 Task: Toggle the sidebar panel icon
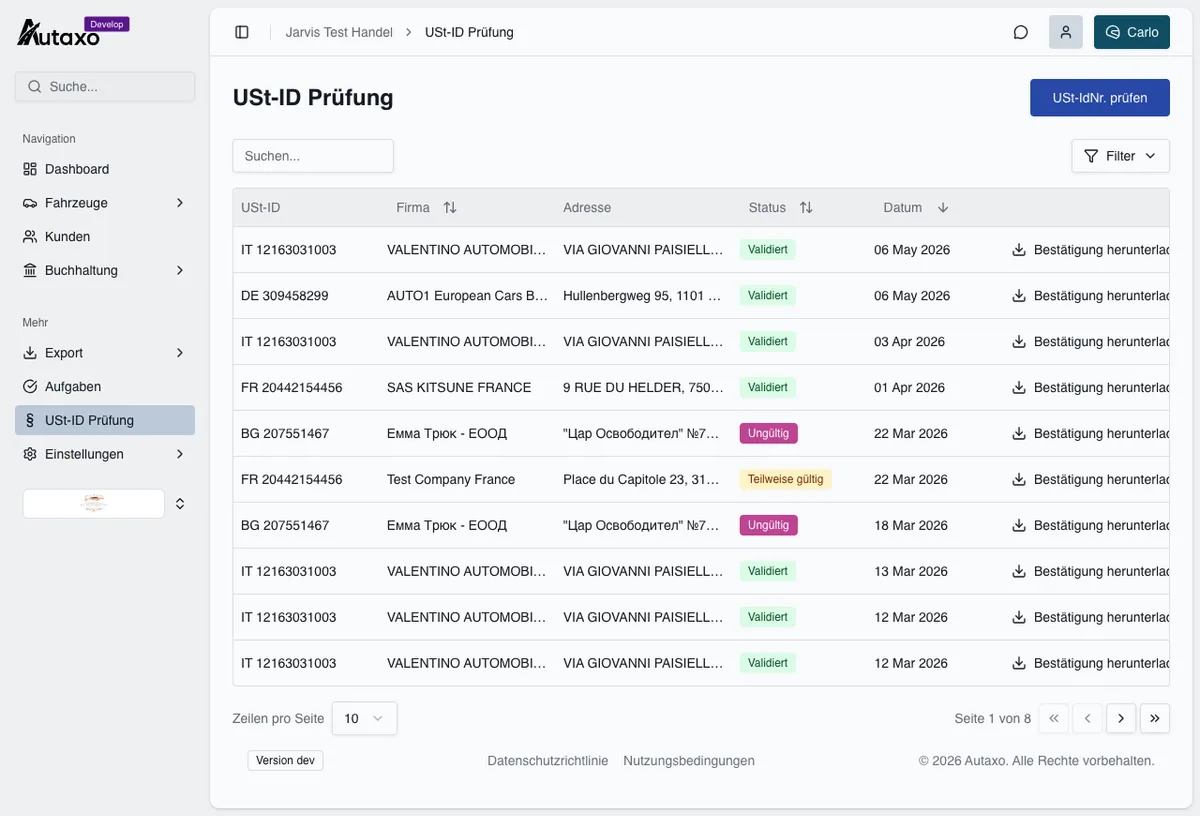coord(242,32)
